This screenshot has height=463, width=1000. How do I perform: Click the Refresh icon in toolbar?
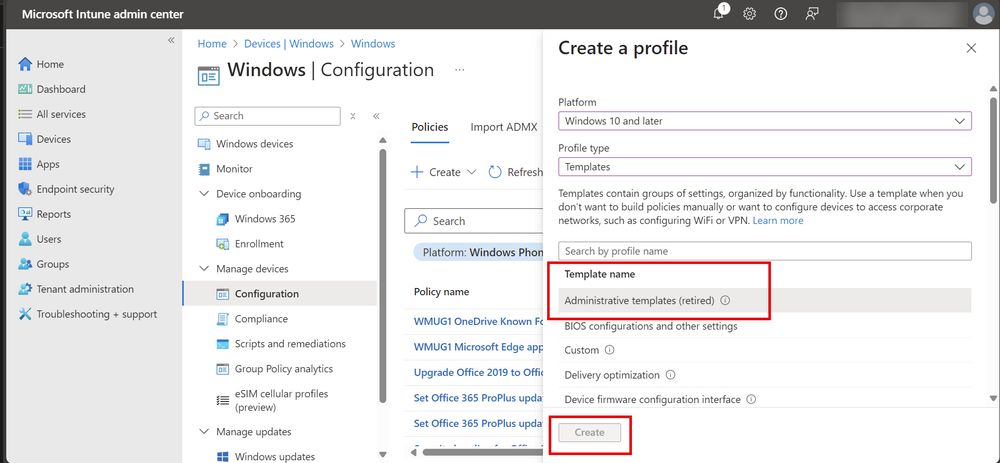click(x=495, y=172)
